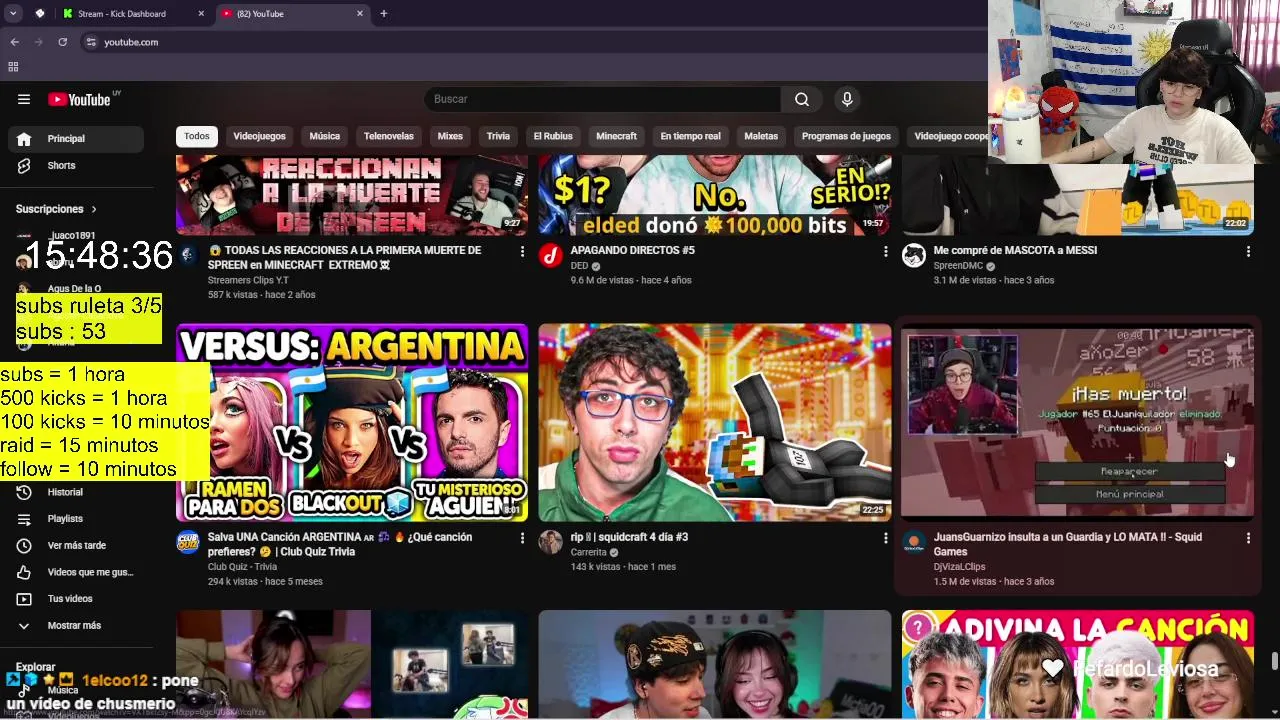Open the SpreenDMC channel avatar
The height and width of the screenshot is (720, 1280).
pos(913,255)
